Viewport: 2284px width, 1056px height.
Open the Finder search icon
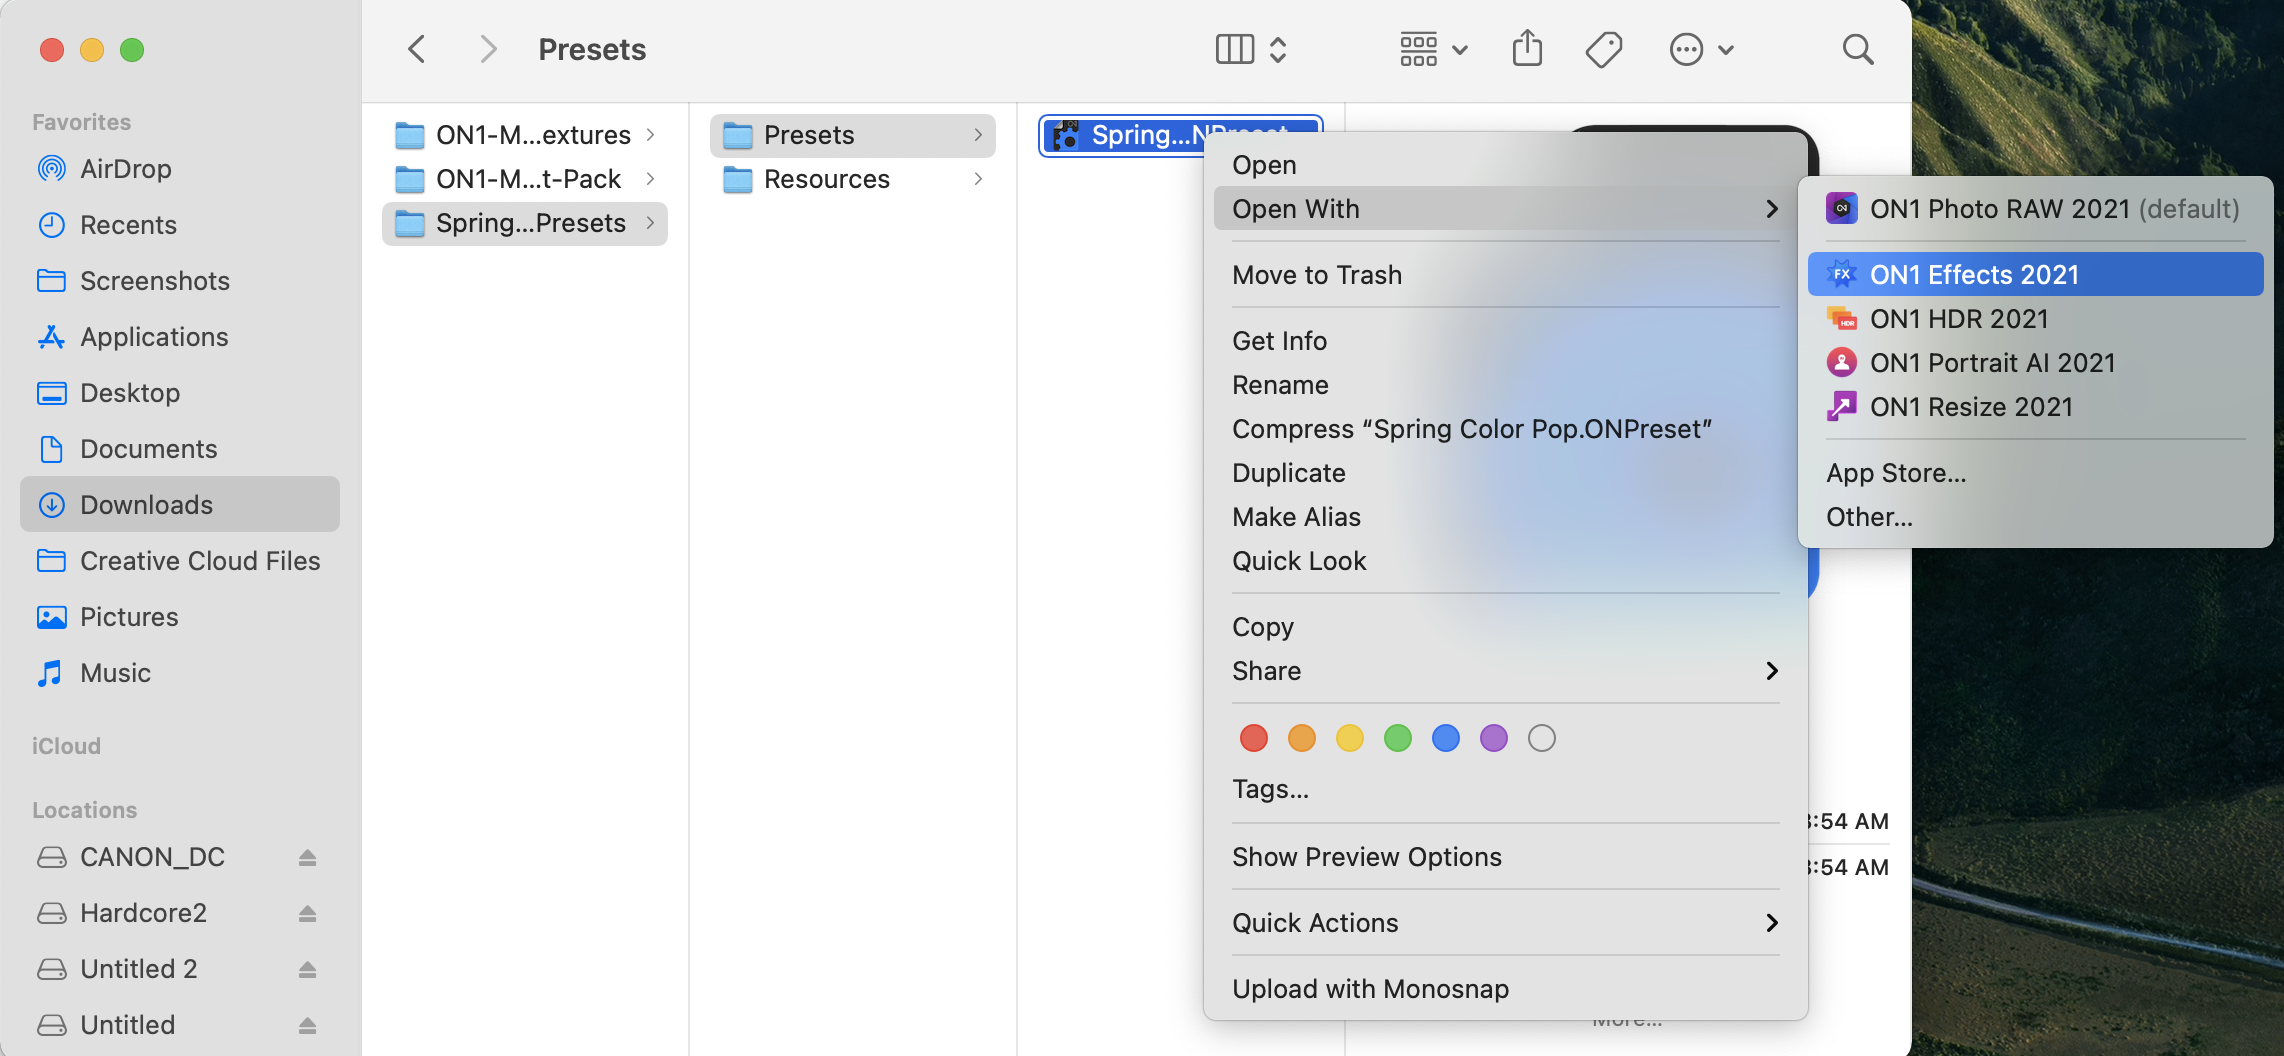click(x=1857, y=49)
